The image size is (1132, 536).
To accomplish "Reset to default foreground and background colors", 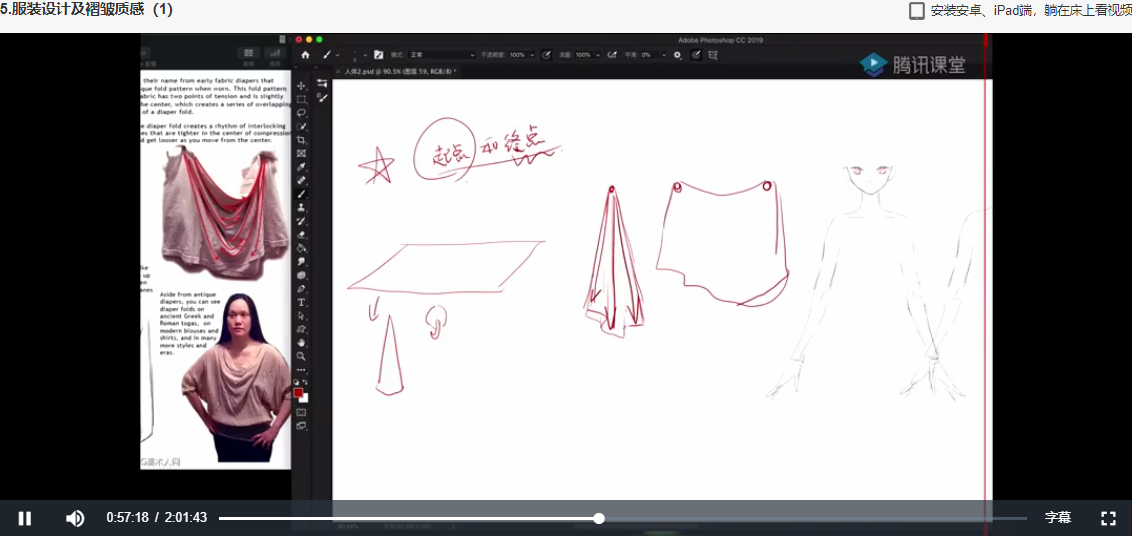I will click(297, 380).
